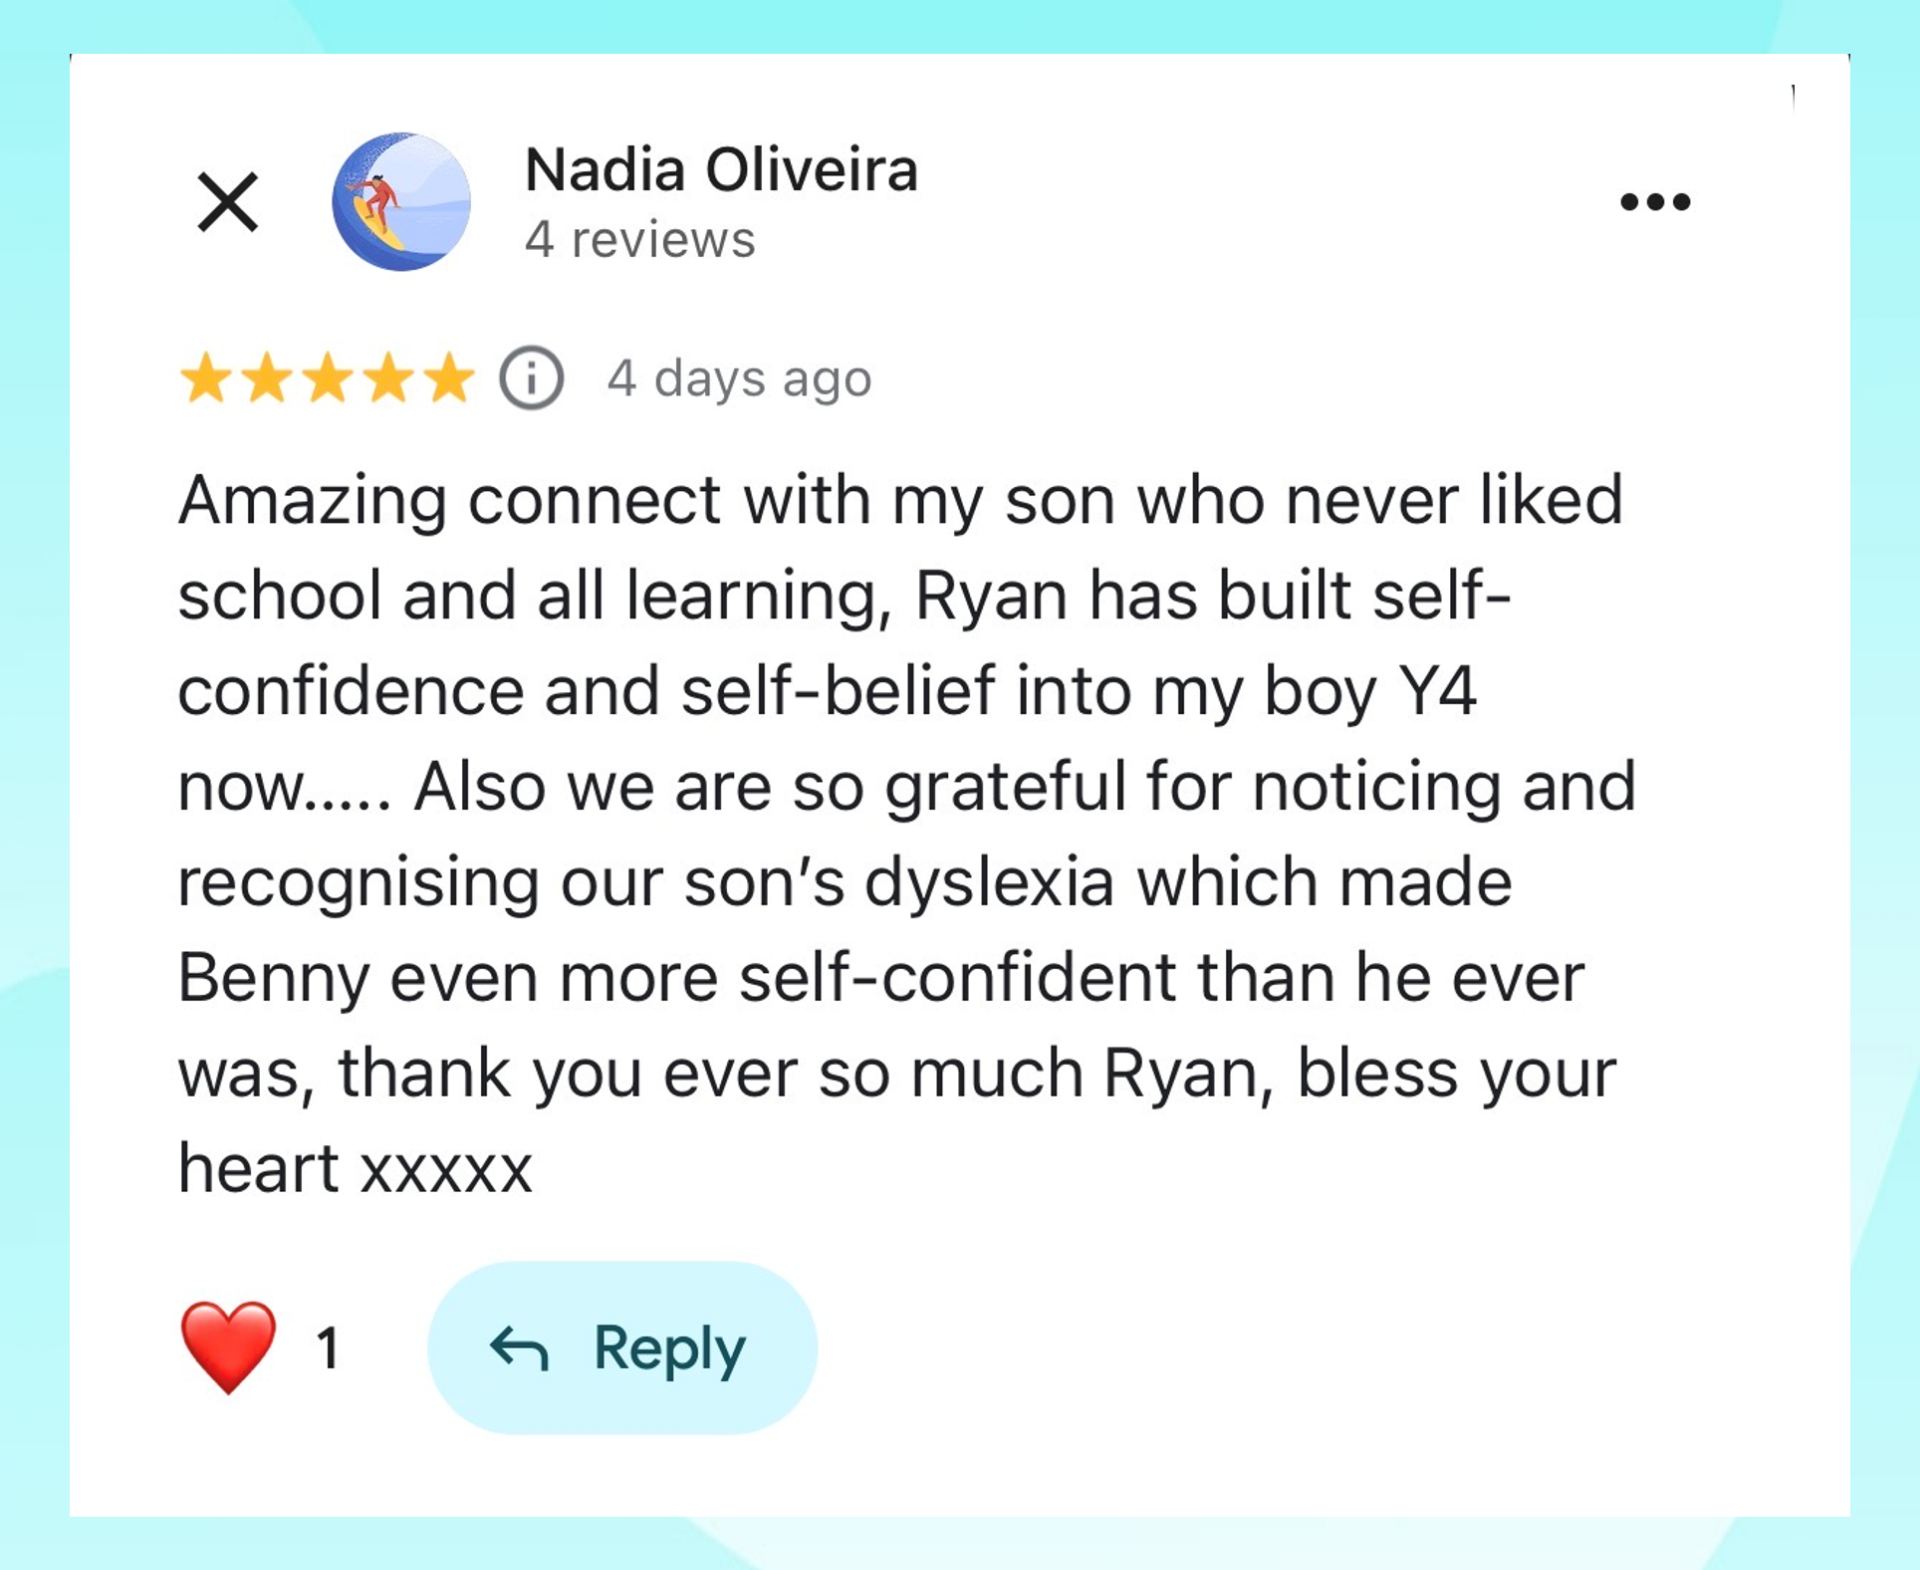This screenshot has width=1920, height=1570.
Task: View the reviewer's 4 reviews
Action: tap(640, 240)
